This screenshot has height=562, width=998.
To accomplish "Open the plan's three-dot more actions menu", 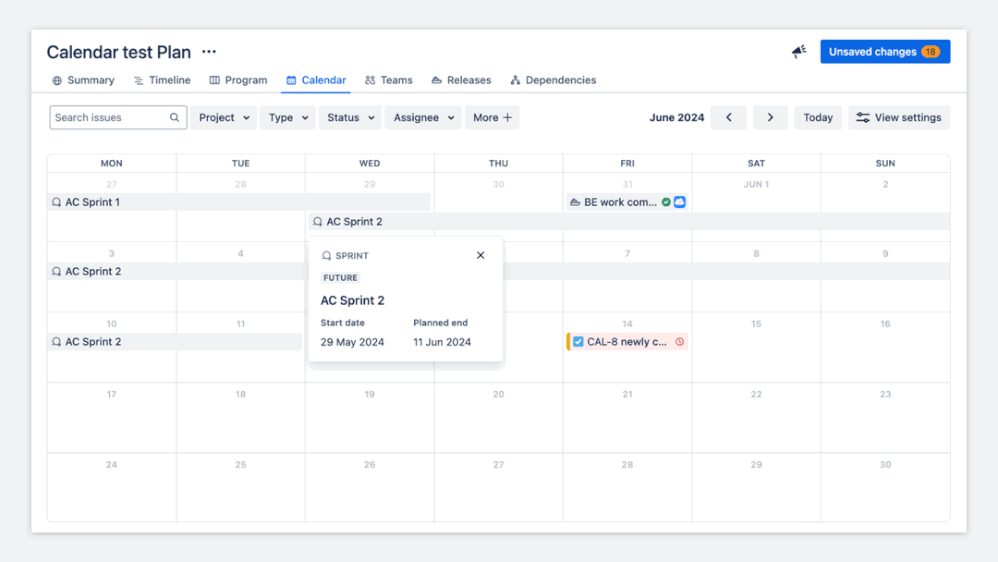I will tap(209, 52).
